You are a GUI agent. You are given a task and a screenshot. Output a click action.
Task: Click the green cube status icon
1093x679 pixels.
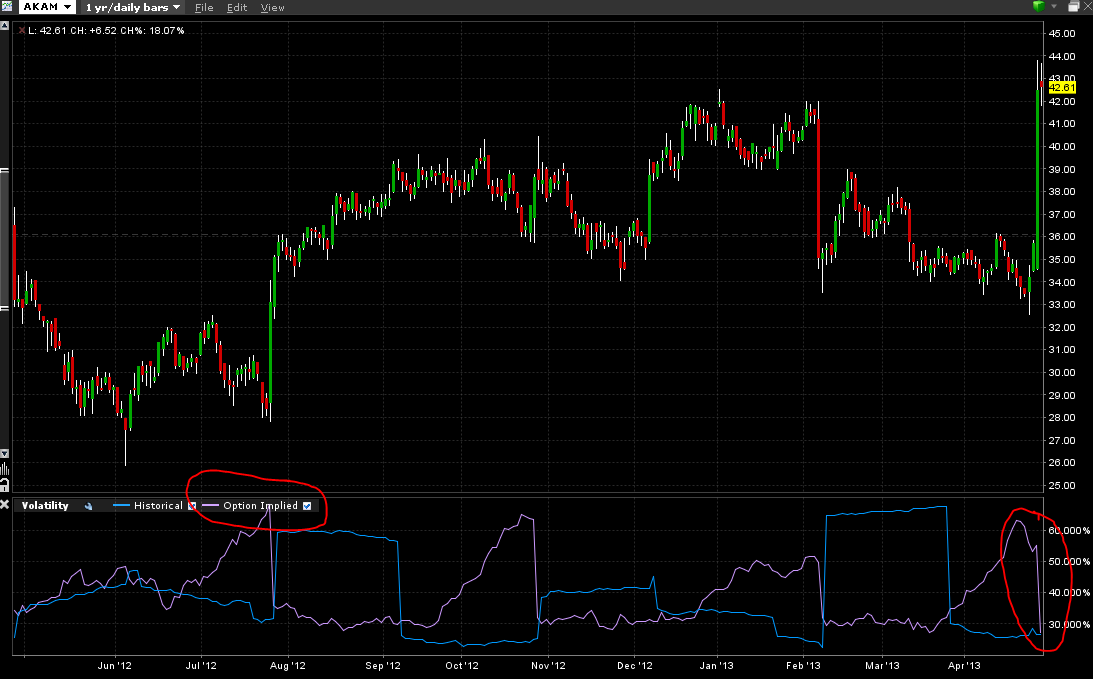tap(1039, 6)
